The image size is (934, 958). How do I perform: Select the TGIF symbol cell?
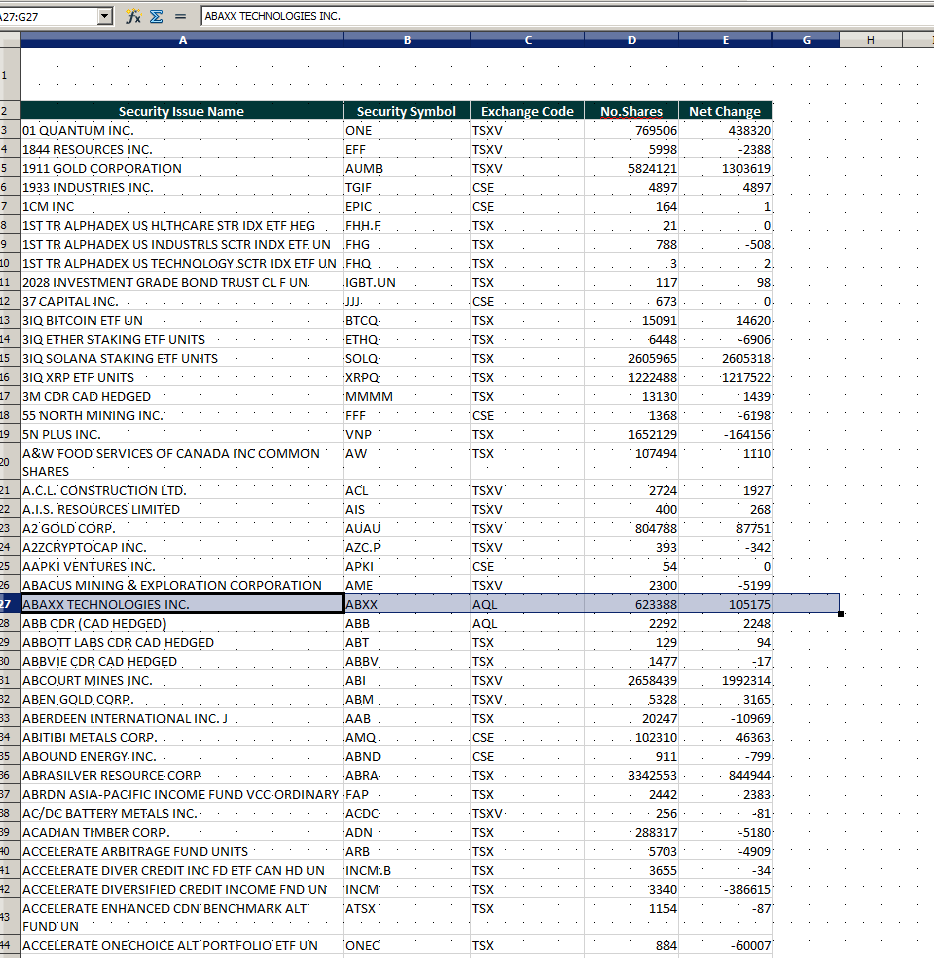click(407, 188)
